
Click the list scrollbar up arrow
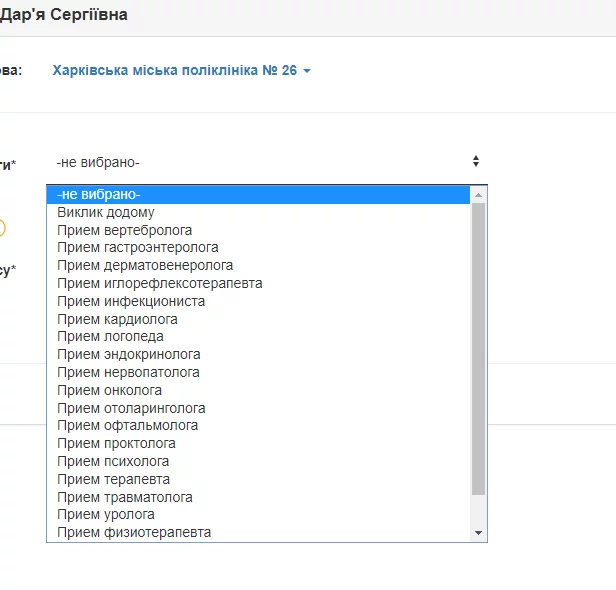pyautogui.click(x=478, y=194)
